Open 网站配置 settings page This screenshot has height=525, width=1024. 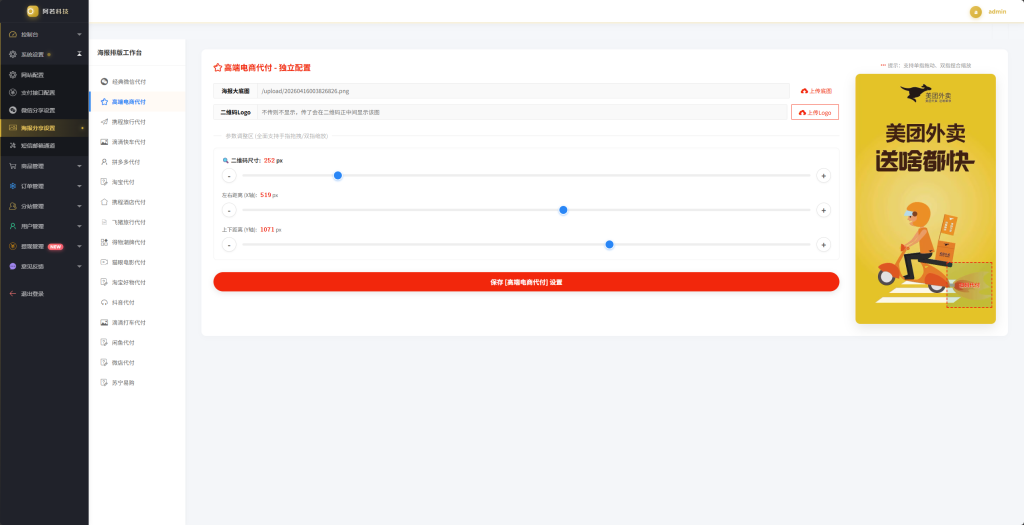click(44, 75)
